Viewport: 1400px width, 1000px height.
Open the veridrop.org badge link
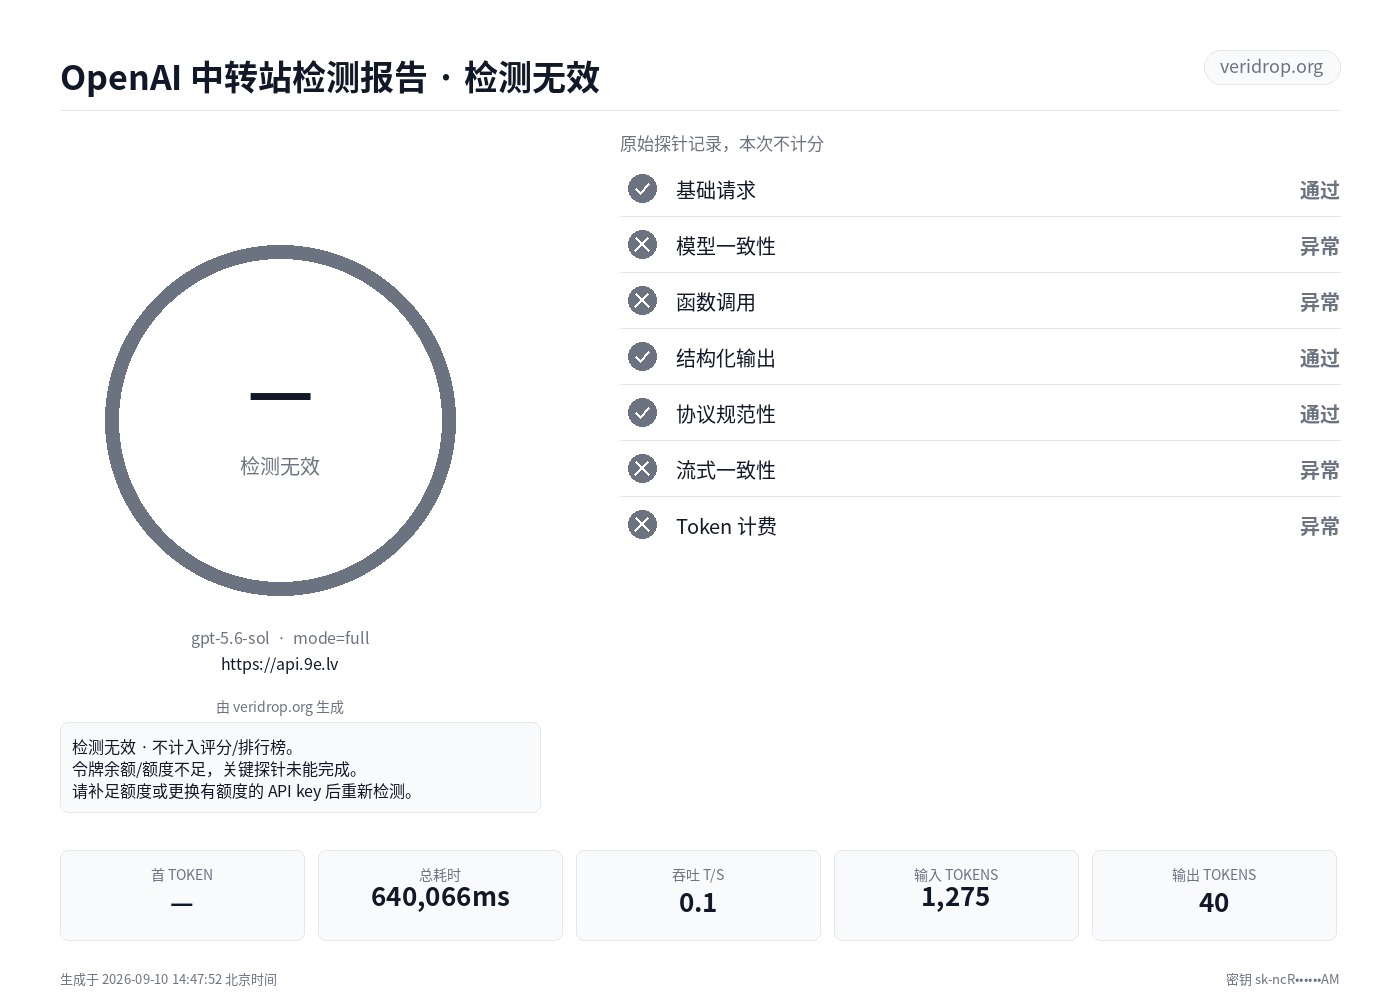click(1271, 67)
